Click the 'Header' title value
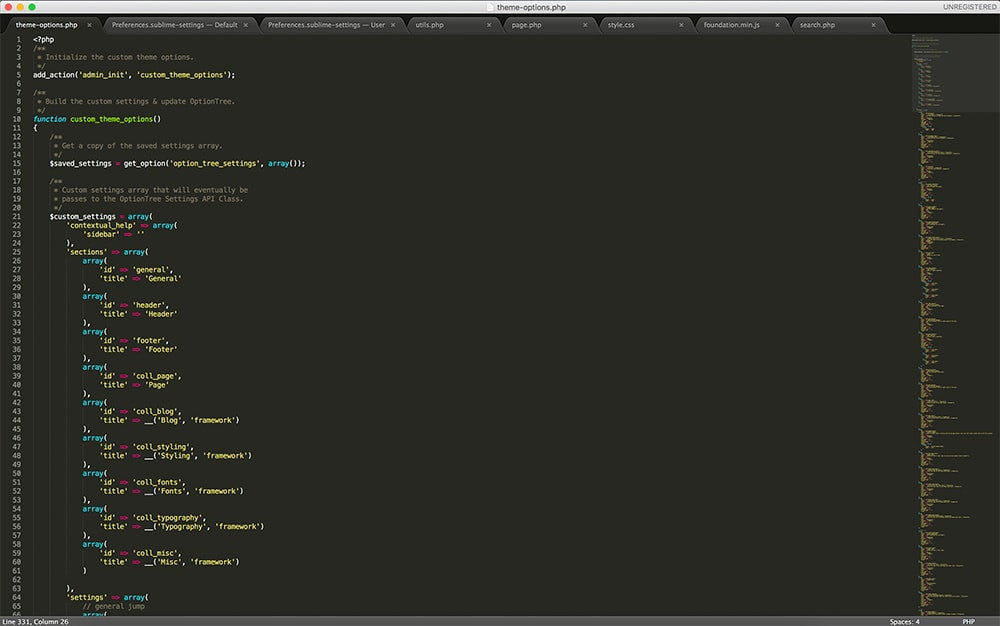 pos(161,314)
